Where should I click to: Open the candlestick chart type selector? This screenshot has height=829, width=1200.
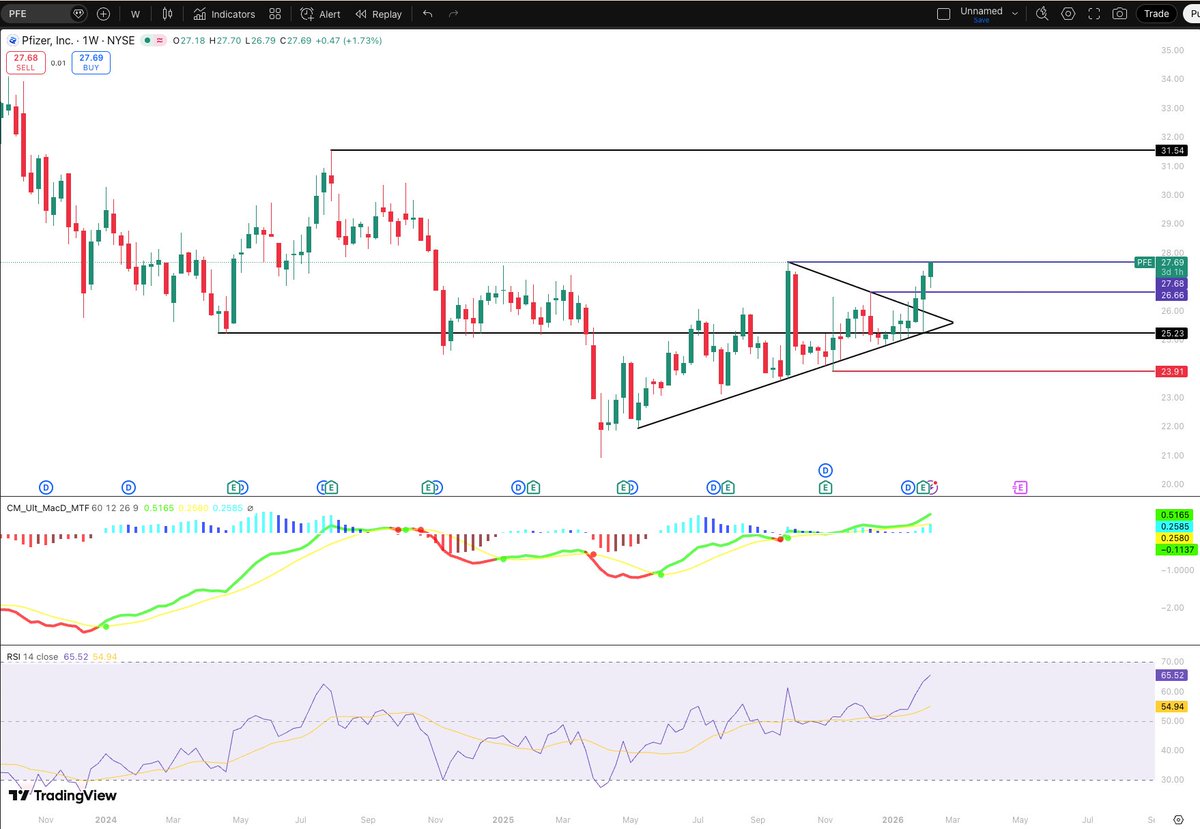pyautogui.click(x=167, y=14)
